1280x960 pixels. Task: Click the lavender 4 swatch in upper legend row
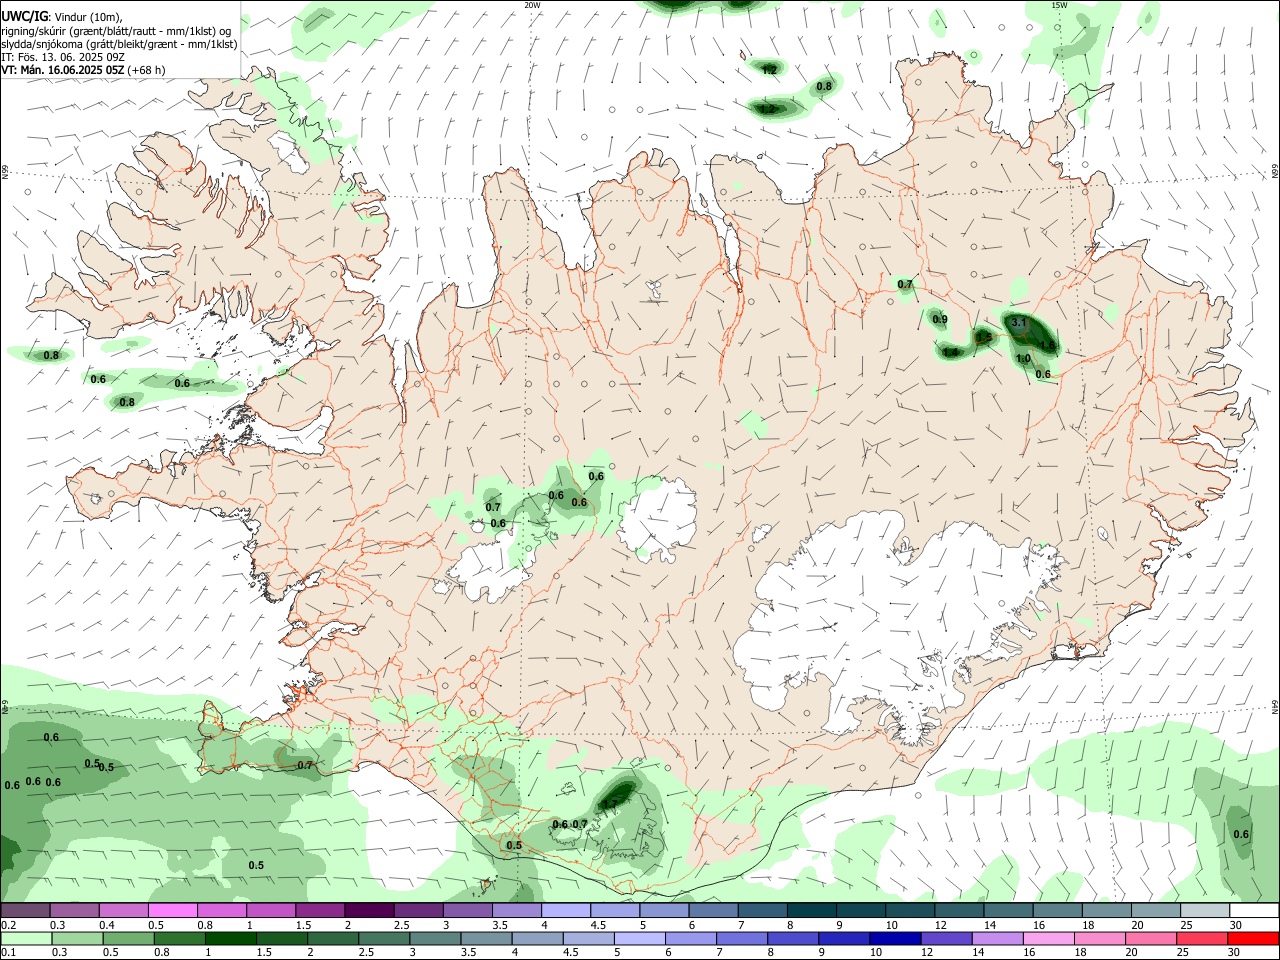[566, 911]
